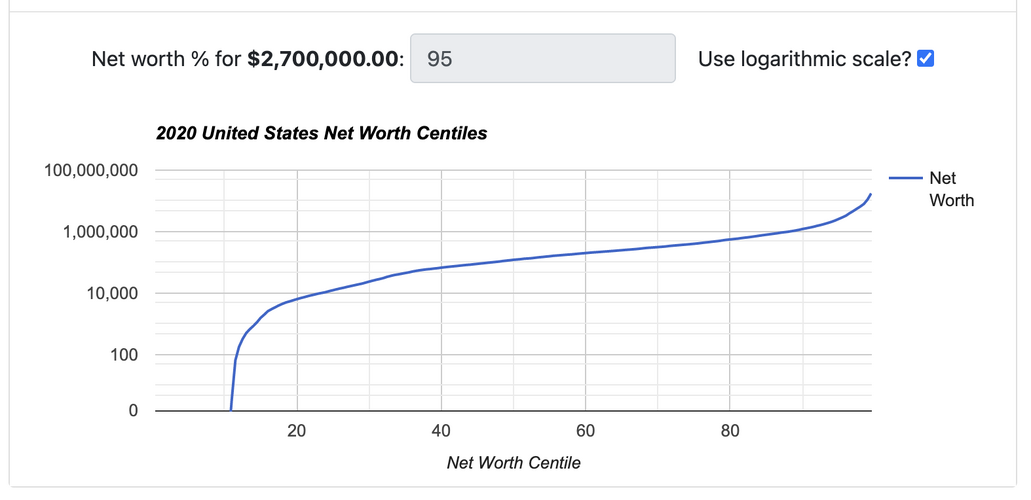Click the 'Use logarithmic scale?' label text
1031x500 pixels.
805,59
